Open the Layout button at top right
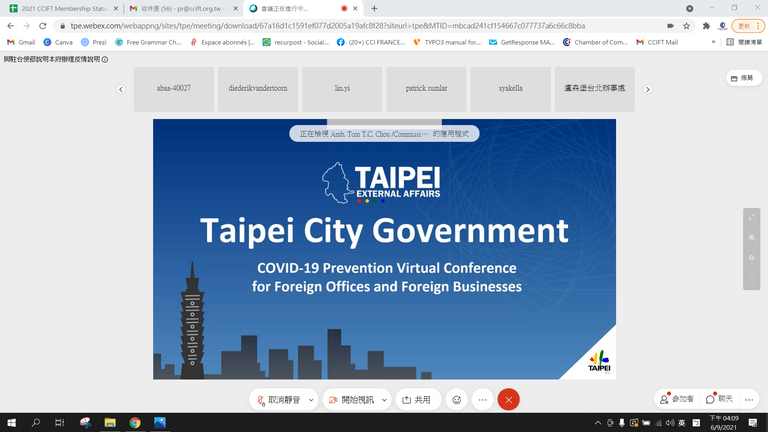768x432 pixels. (741, 78)
